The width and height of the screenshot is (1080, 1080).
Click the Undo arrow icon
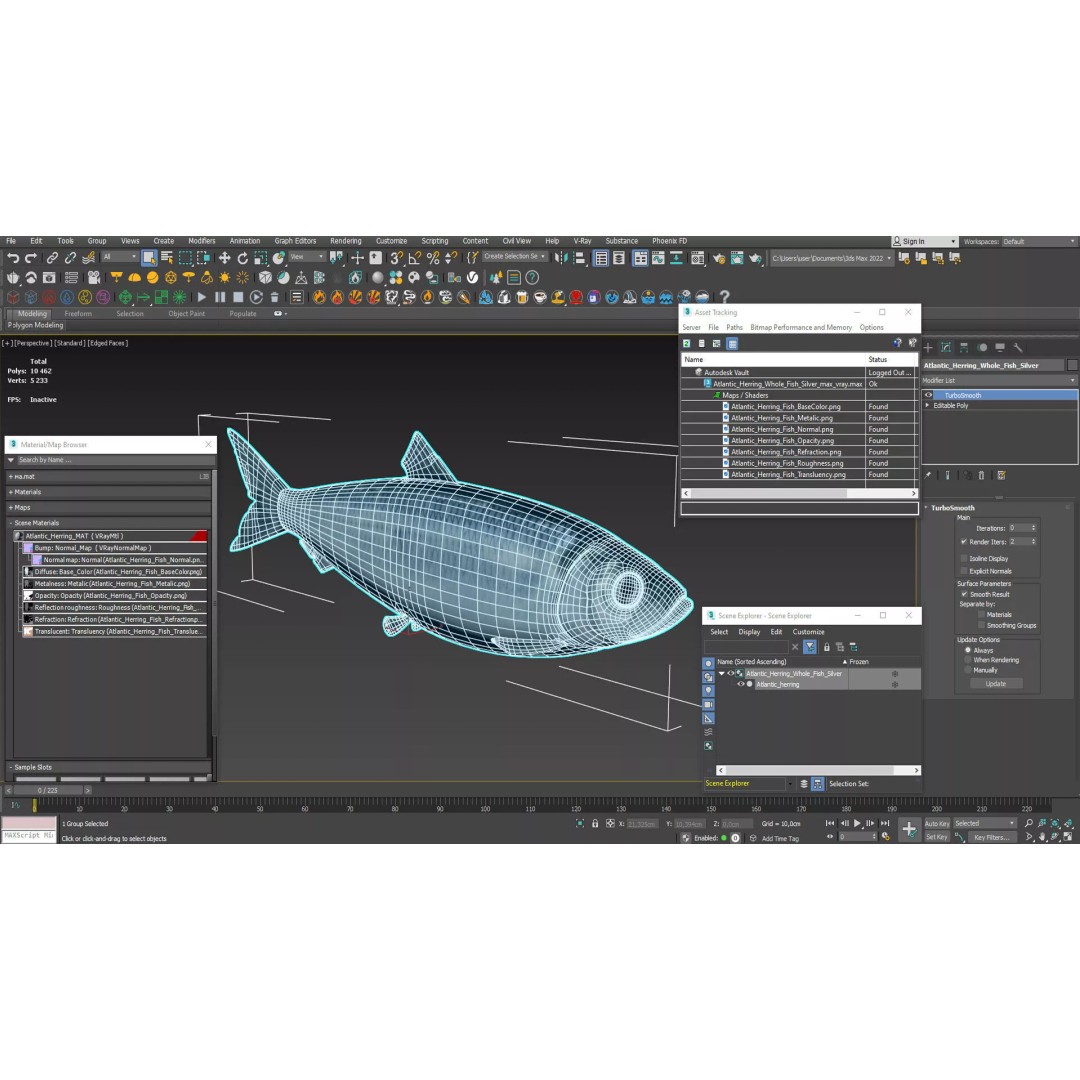coord(13,258)
